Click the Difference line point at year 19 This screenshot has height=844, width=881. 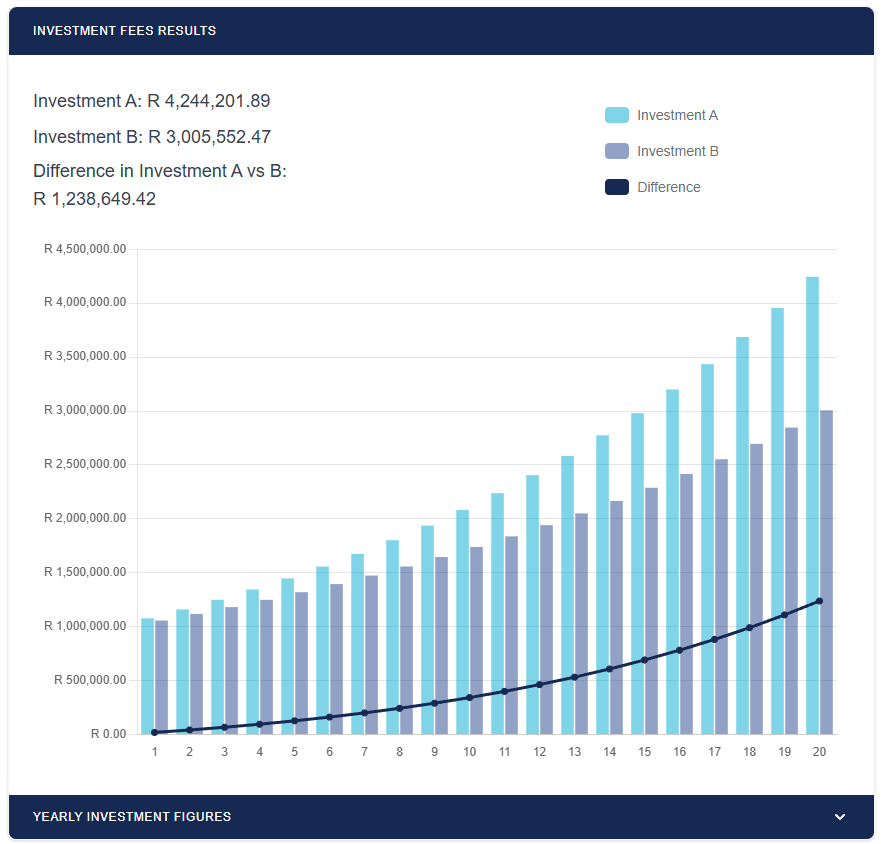784,615
